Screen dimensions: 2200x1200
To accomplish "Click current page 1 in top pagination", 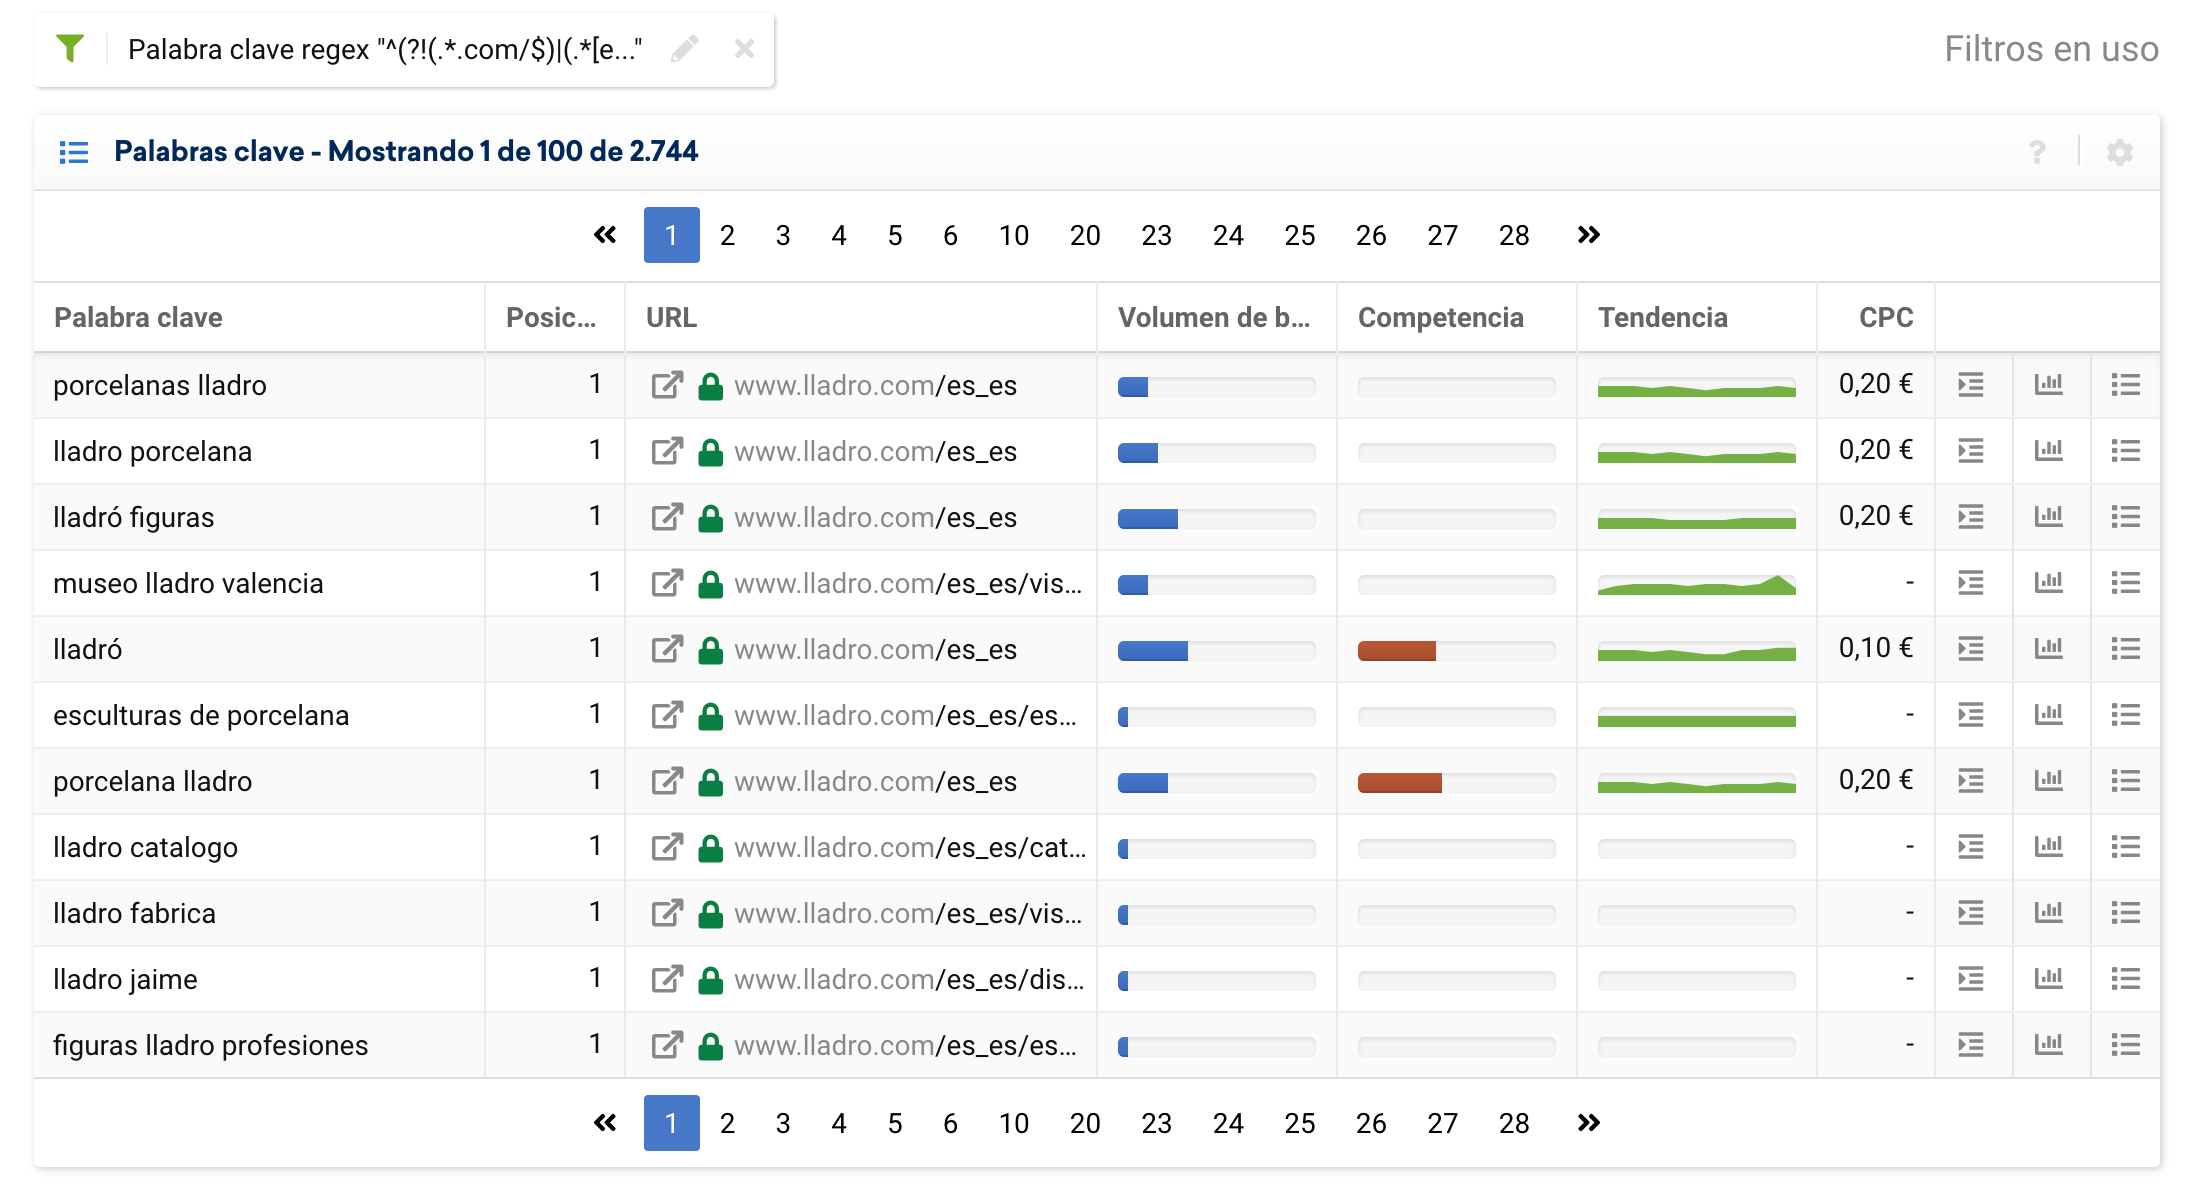I will click(x=671, y=235).
